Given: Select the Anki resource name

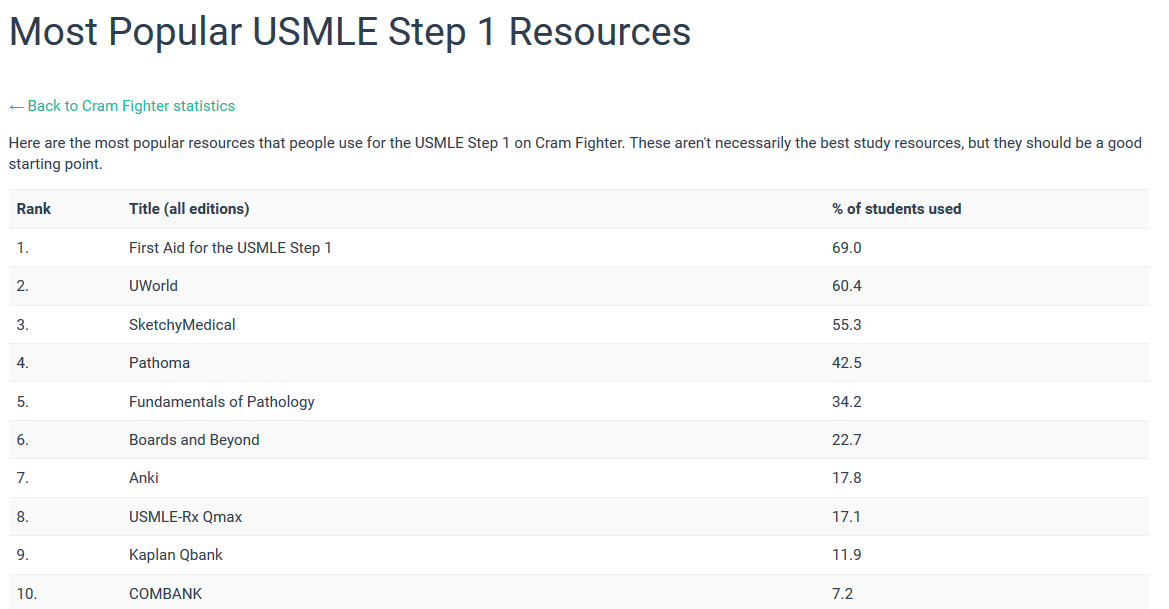Looking at the screenshot, I should pyautogui.click(x=144, y=478).
